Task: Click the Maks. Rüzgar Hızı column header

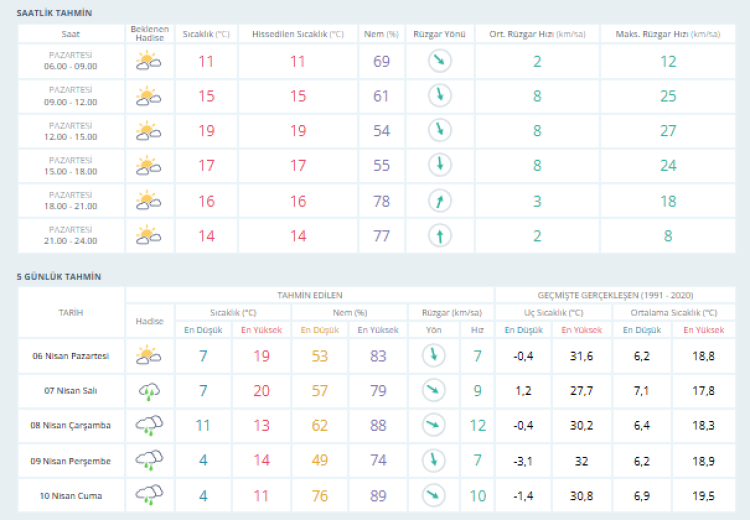Action: click(667, 33)
